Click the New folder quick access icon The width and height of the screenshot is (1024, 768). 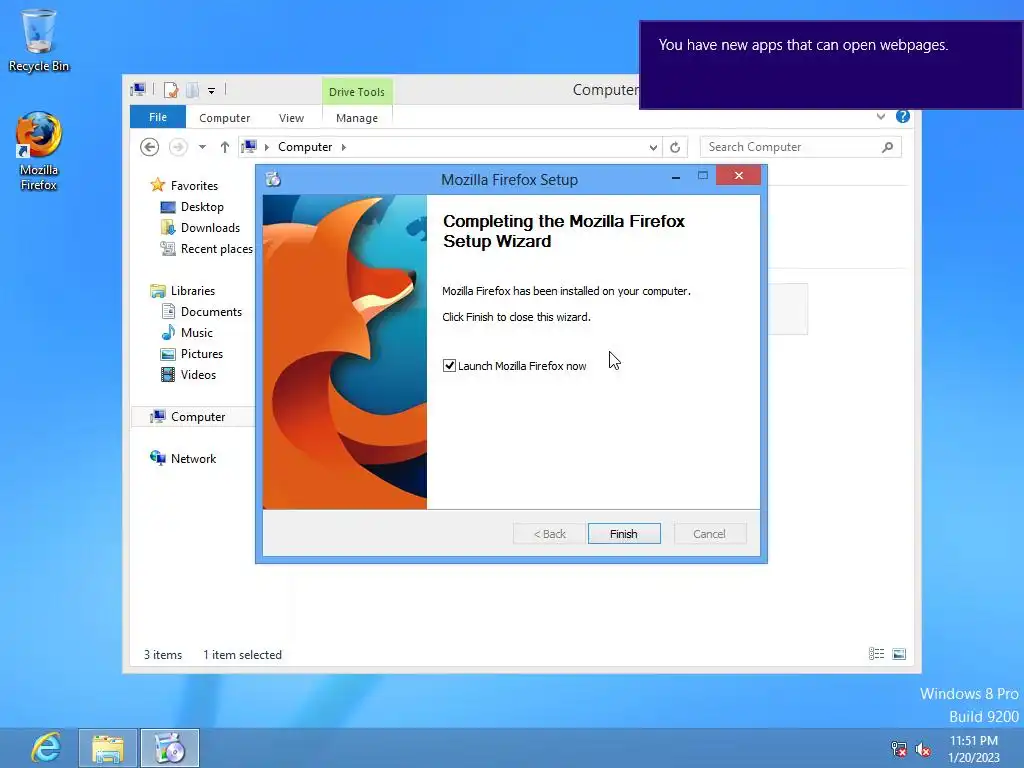click(x=193, y=90)
